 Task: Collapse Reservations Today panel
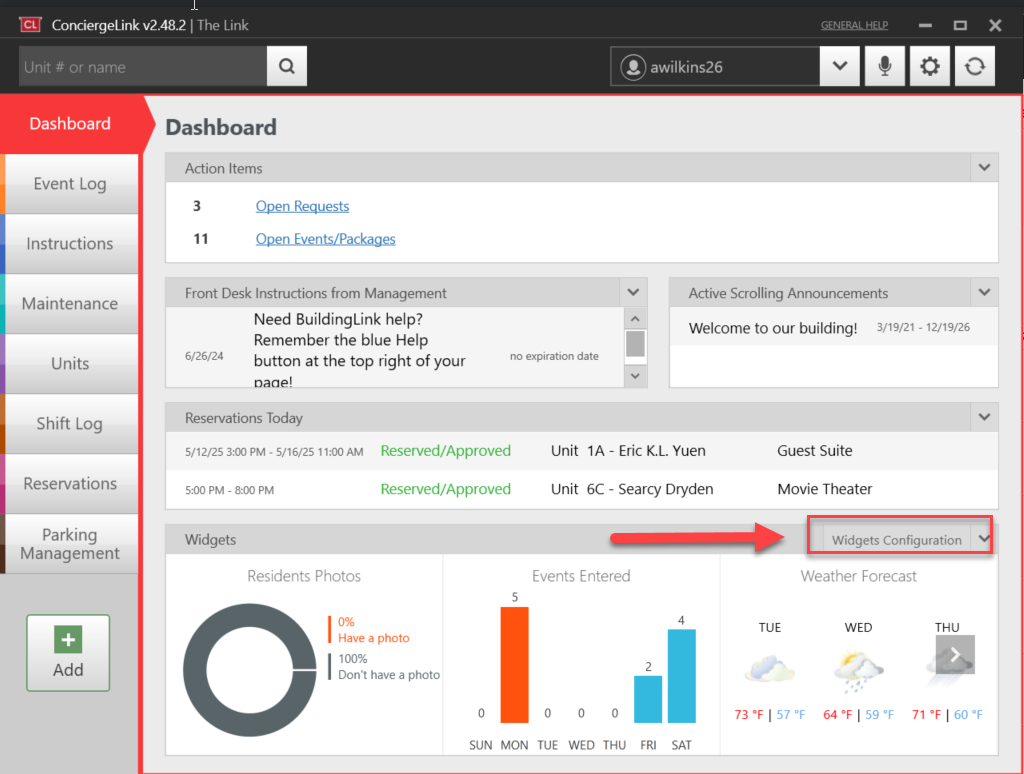(984, 417)
